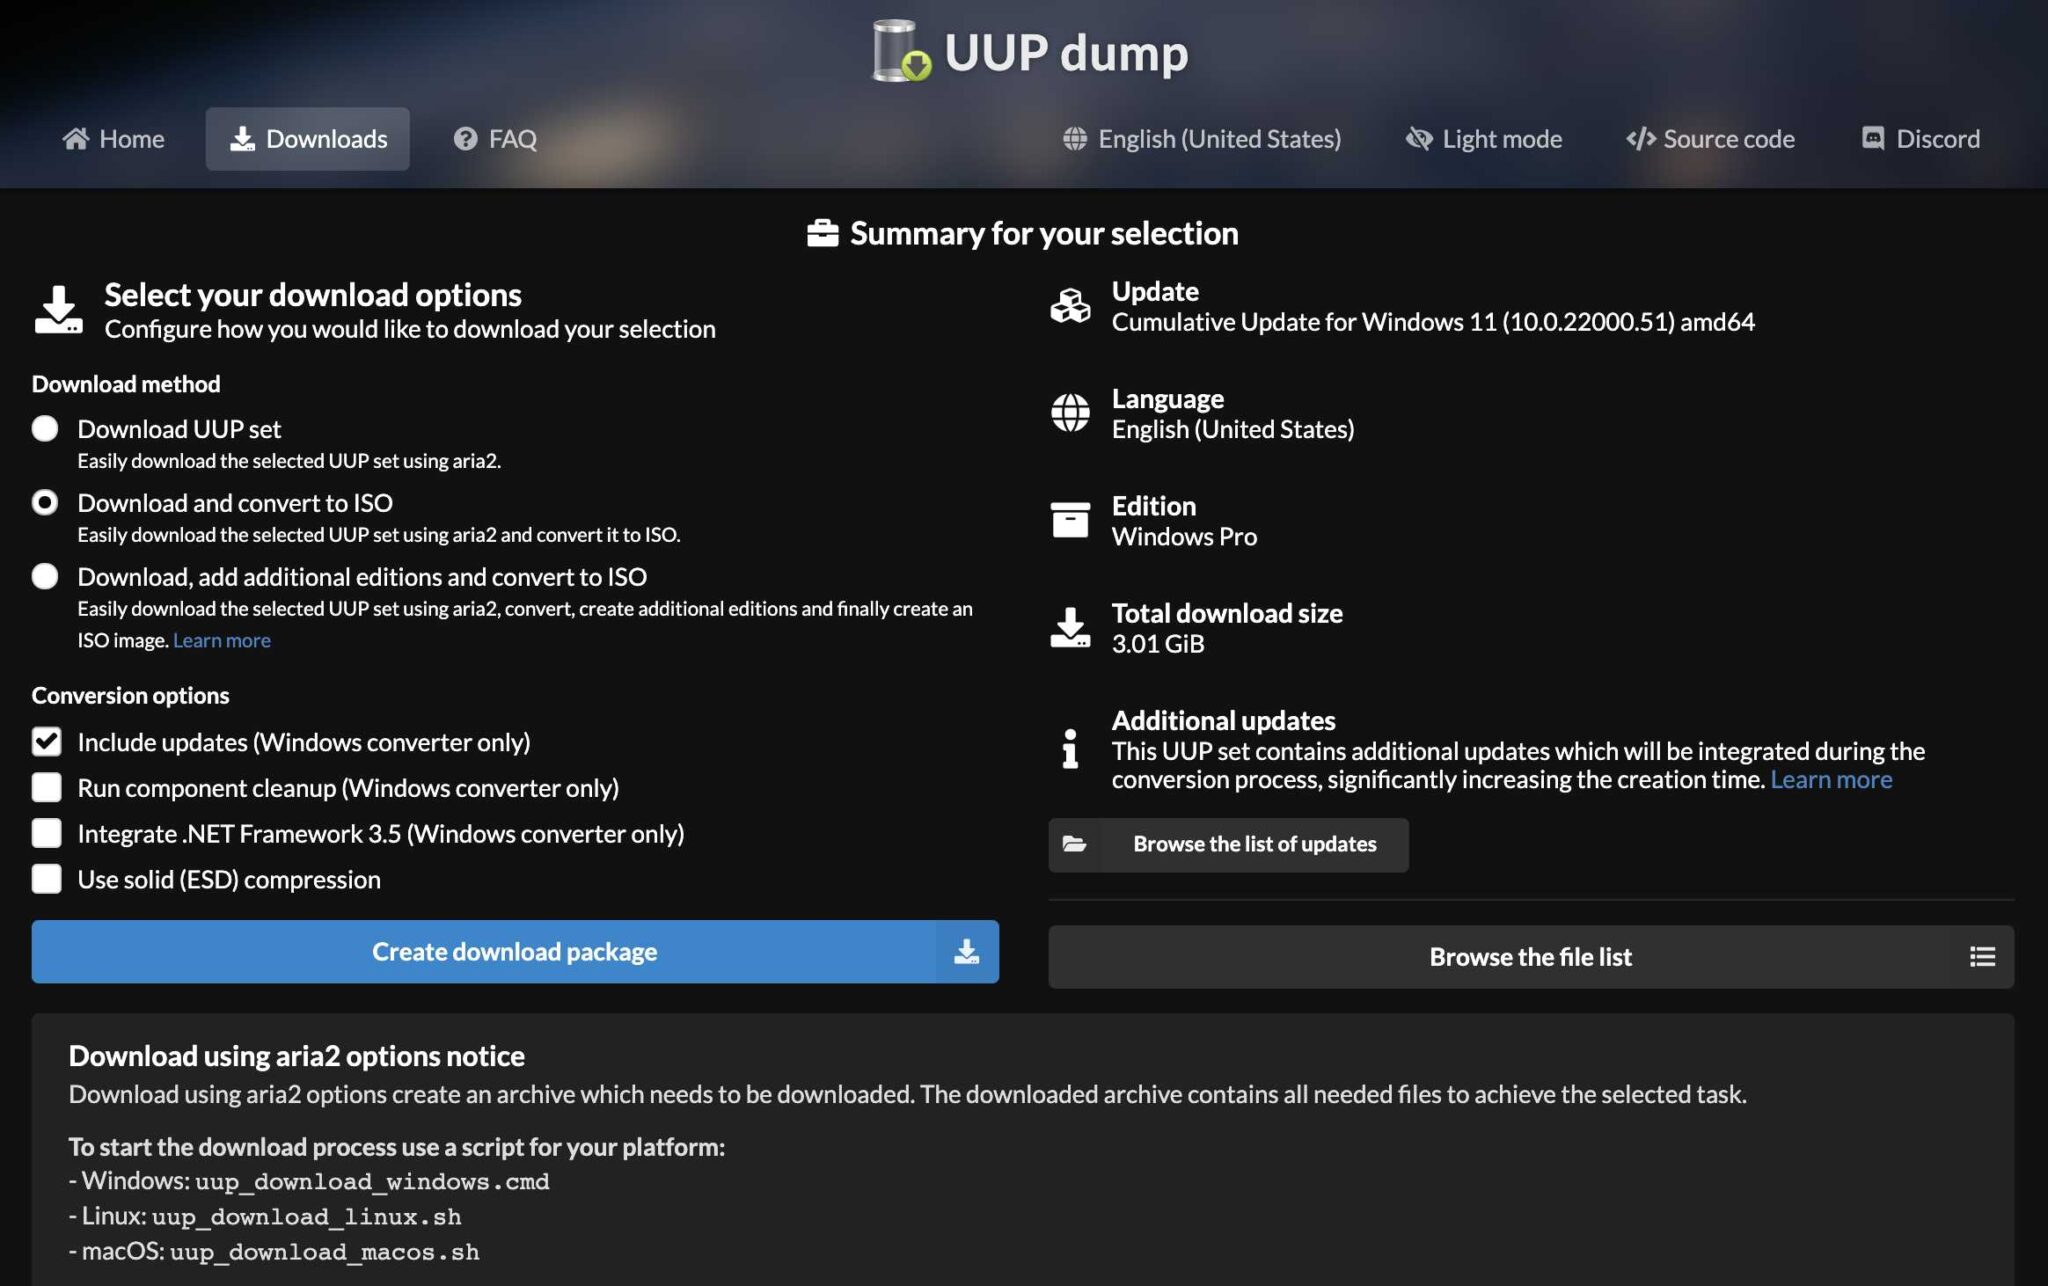This screenshot has height=1286, width=2048.
Task: Toggle Use solid ESD compression checkbox
Action: pos(44,879)
